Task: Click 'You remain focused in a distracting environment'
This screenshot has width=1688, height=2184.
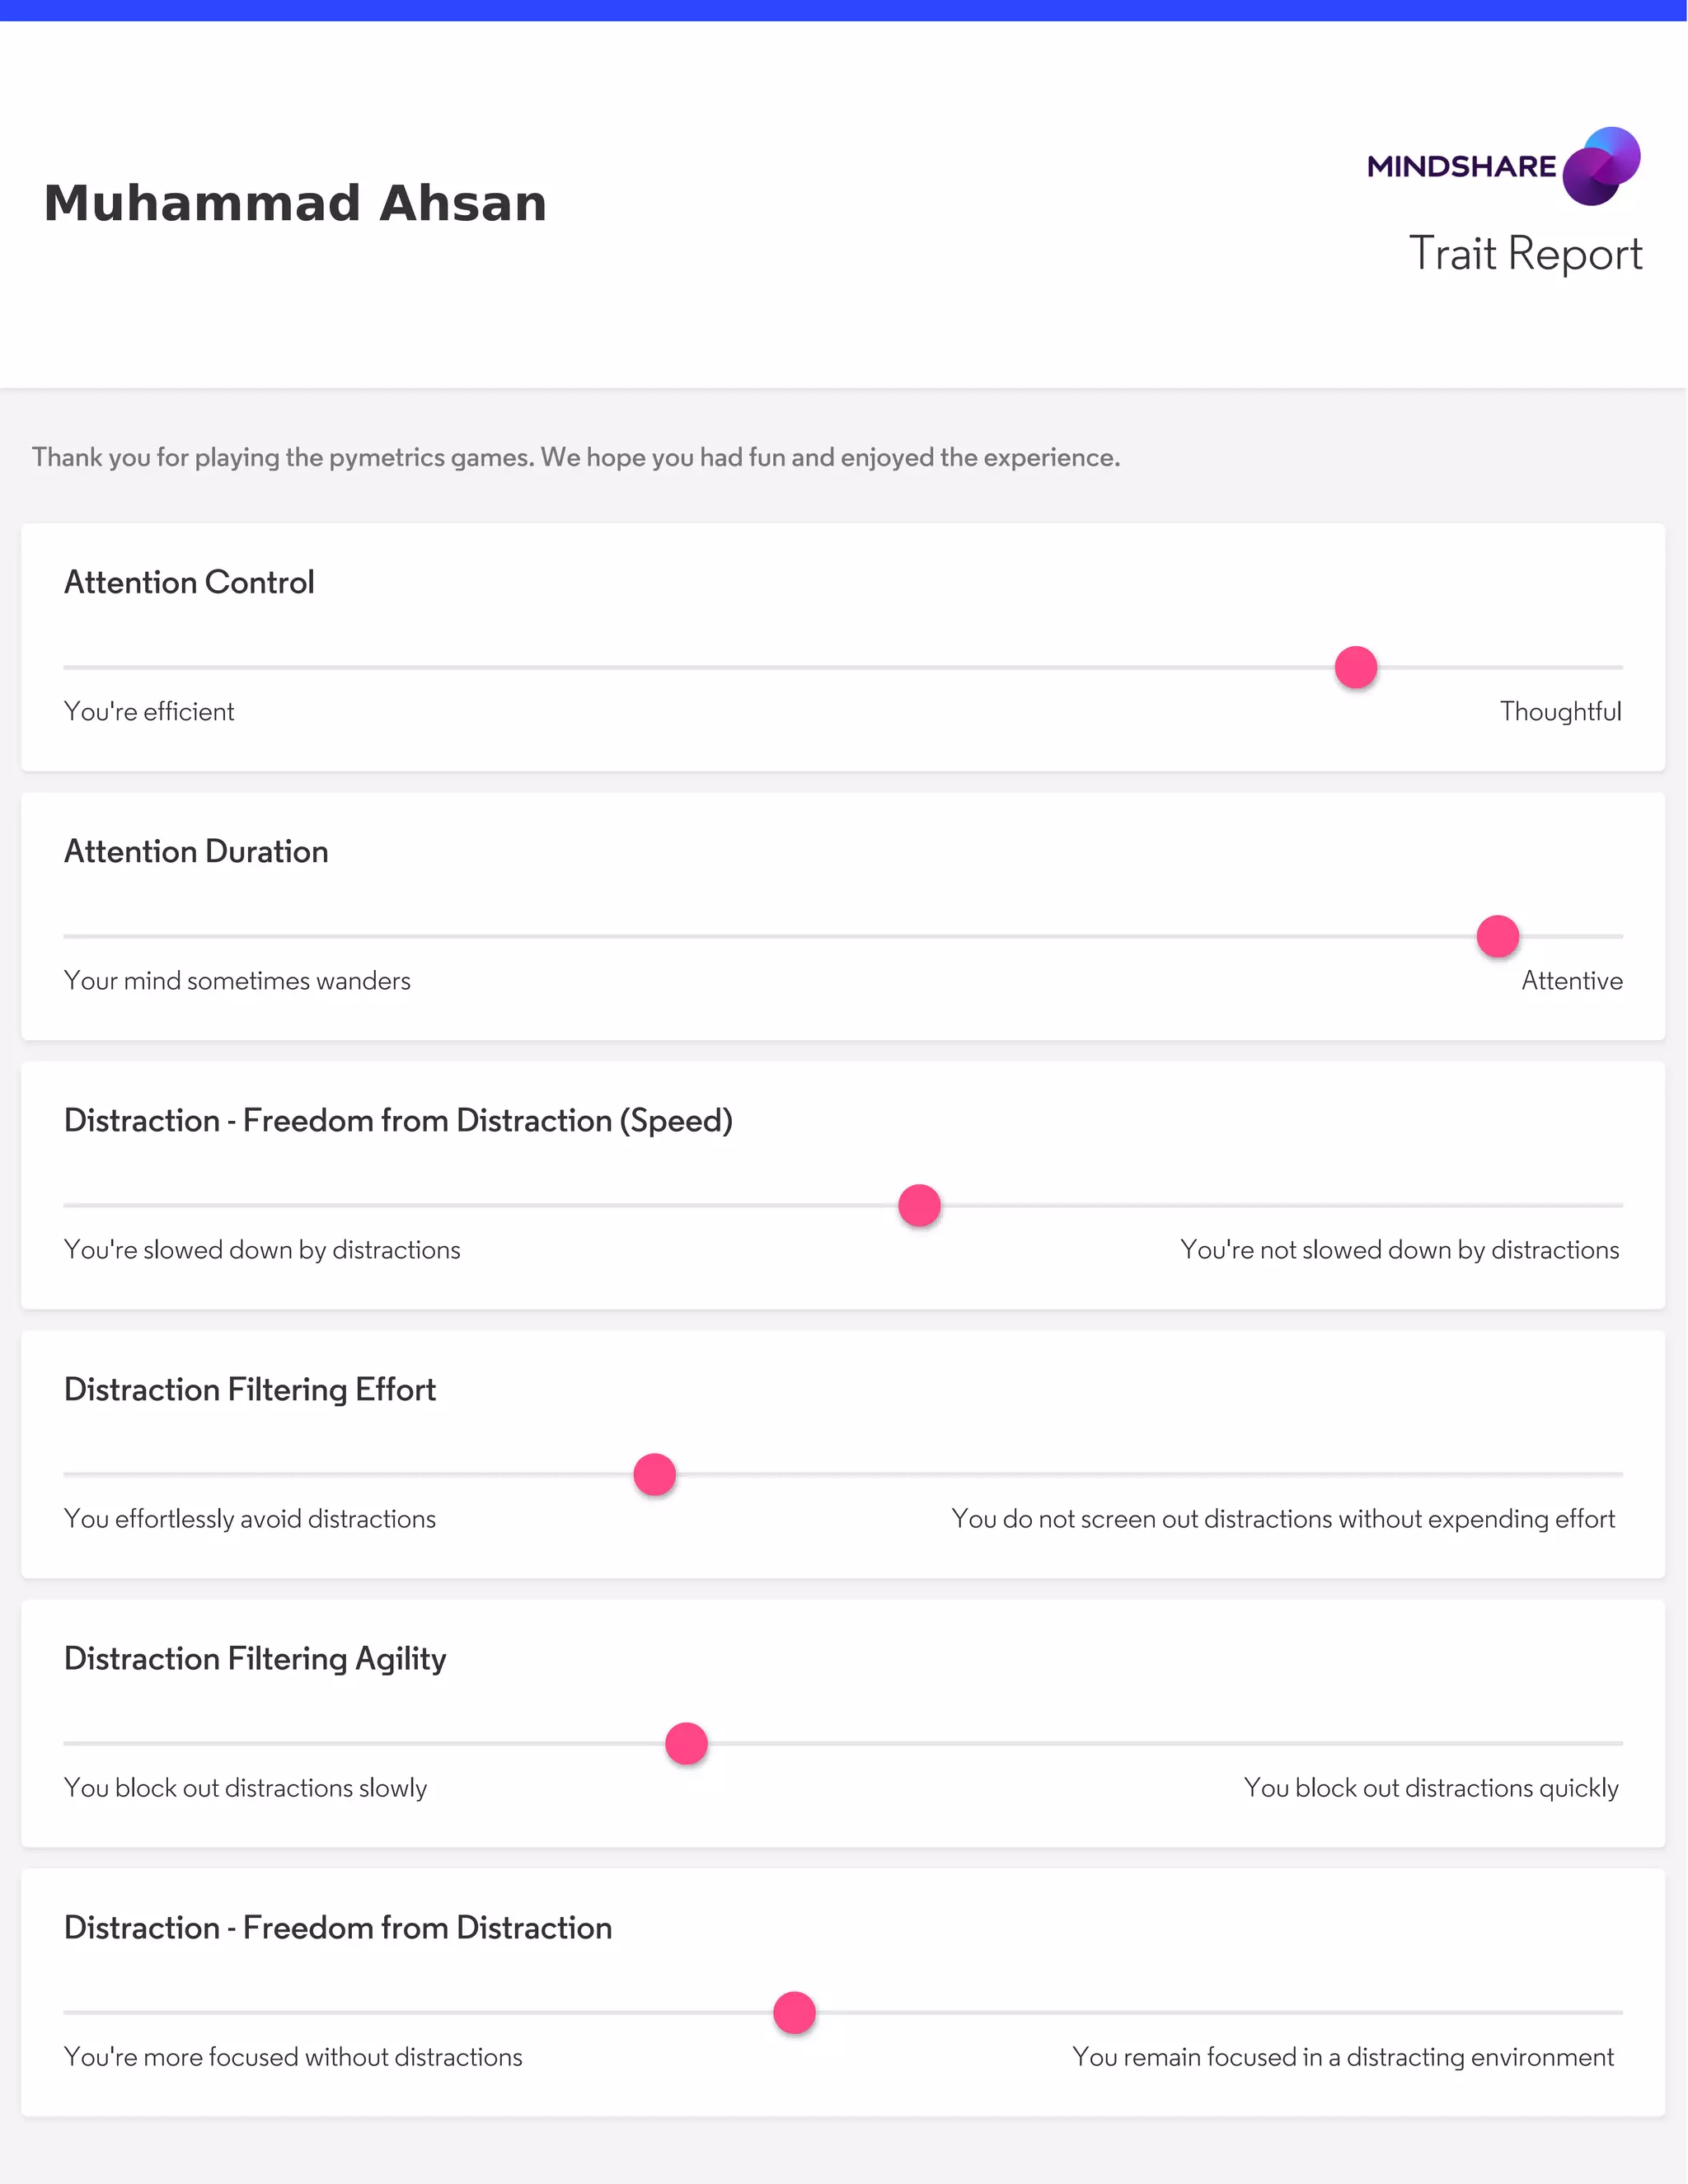Action: (1342, 2056)
